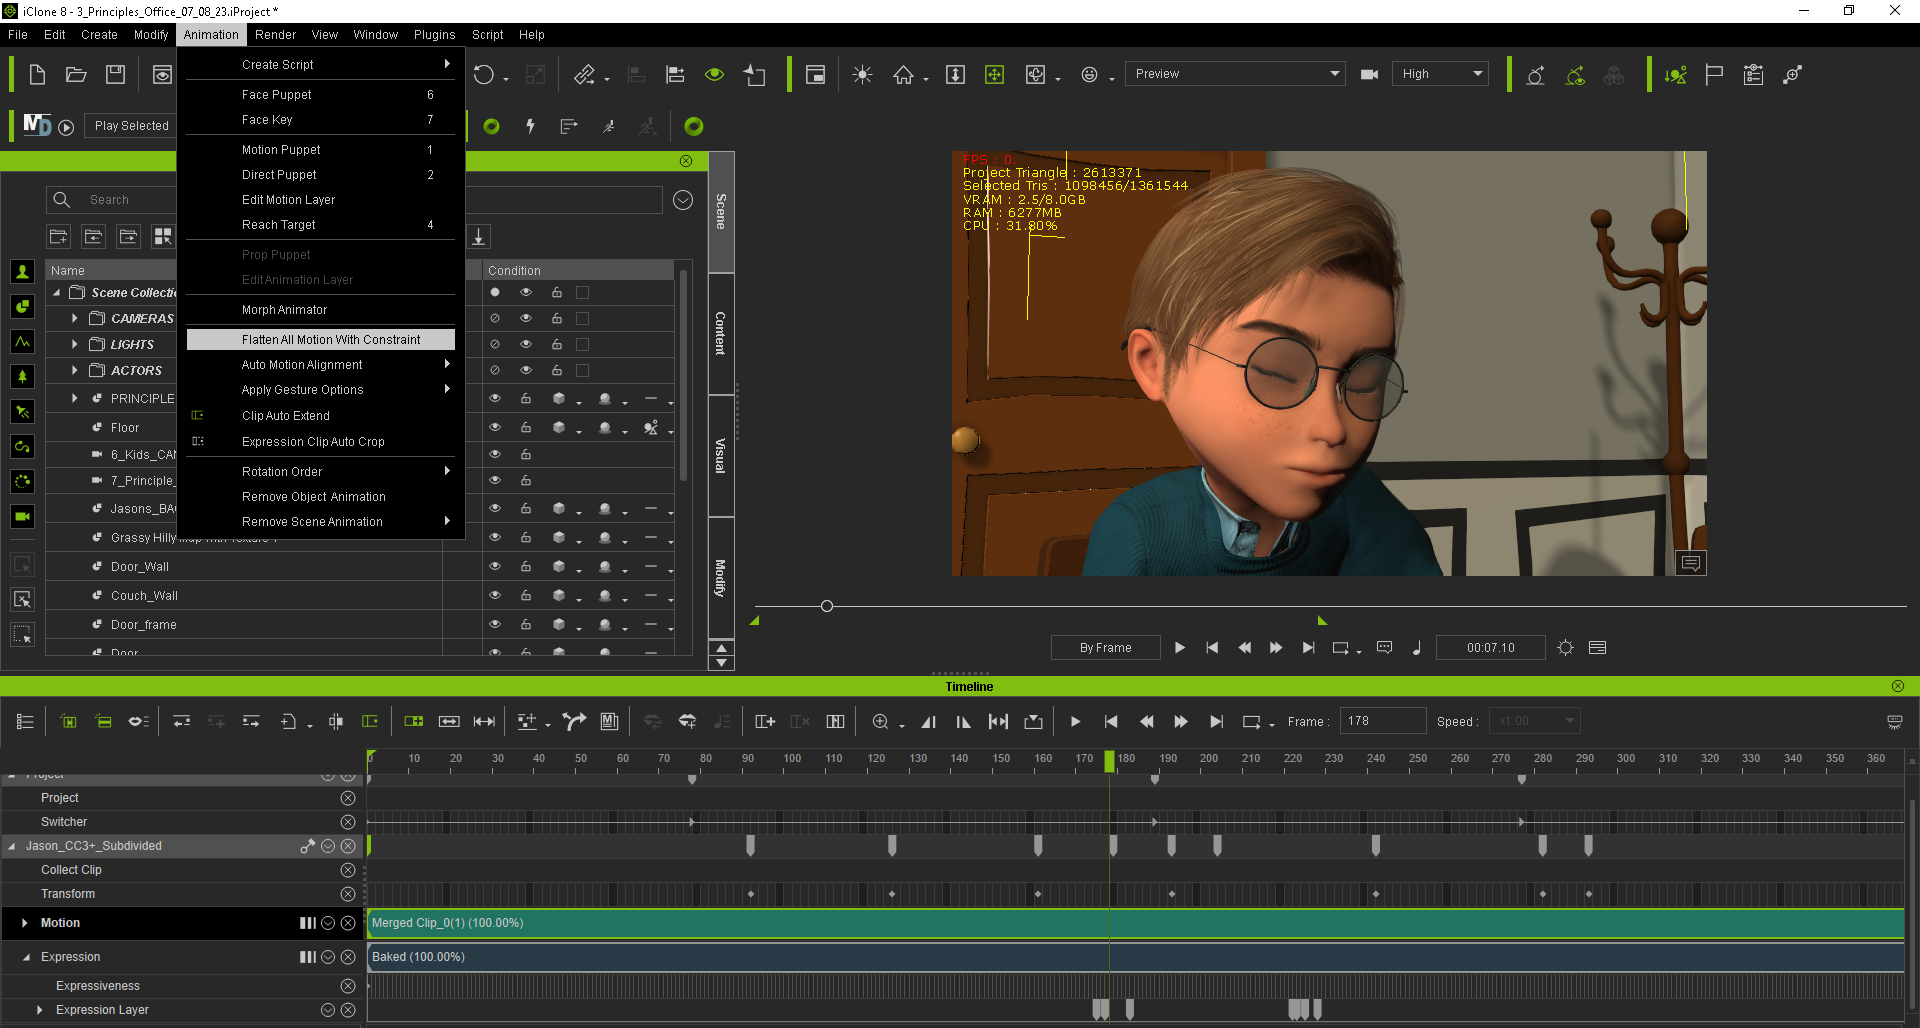Open timeline track list icon
1920x1028 pixels.
tap(26, 722)
